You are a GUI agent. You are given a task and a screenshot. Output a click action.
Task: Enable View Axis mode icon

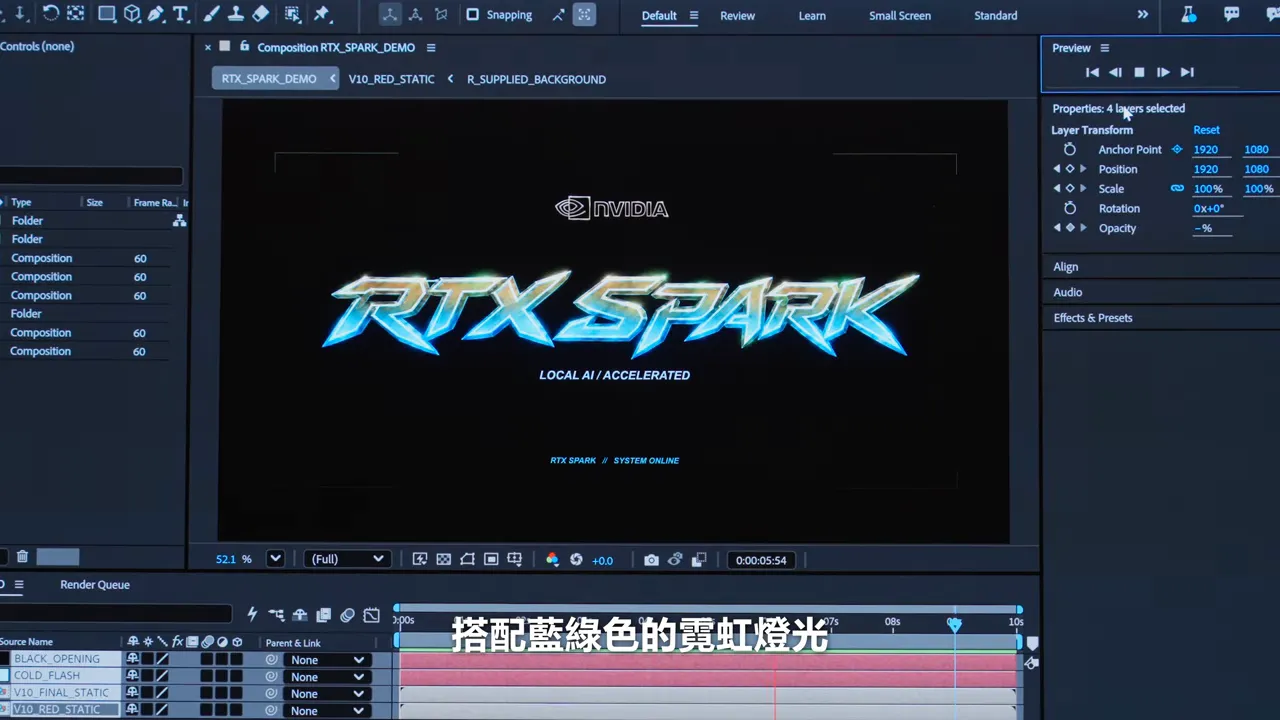click(441, 15)
